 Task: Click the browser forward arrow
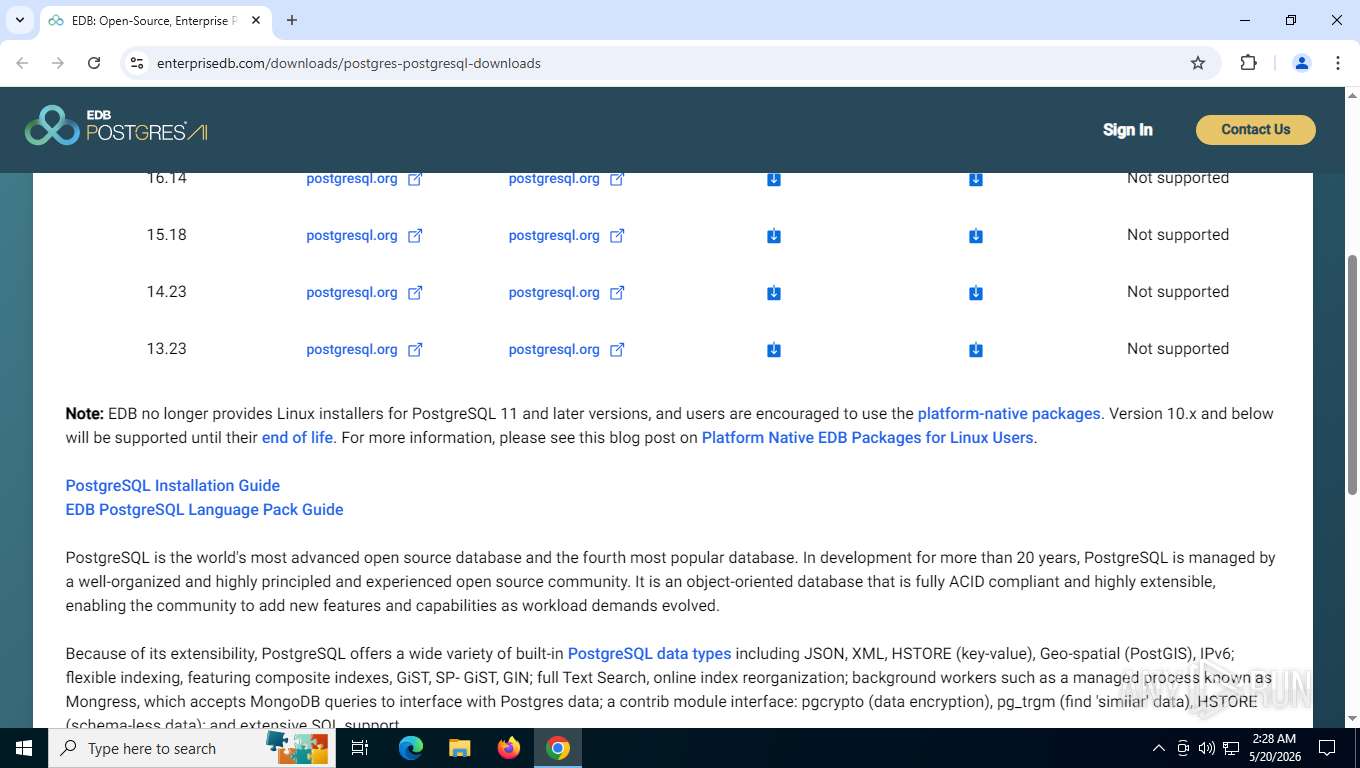58,63
